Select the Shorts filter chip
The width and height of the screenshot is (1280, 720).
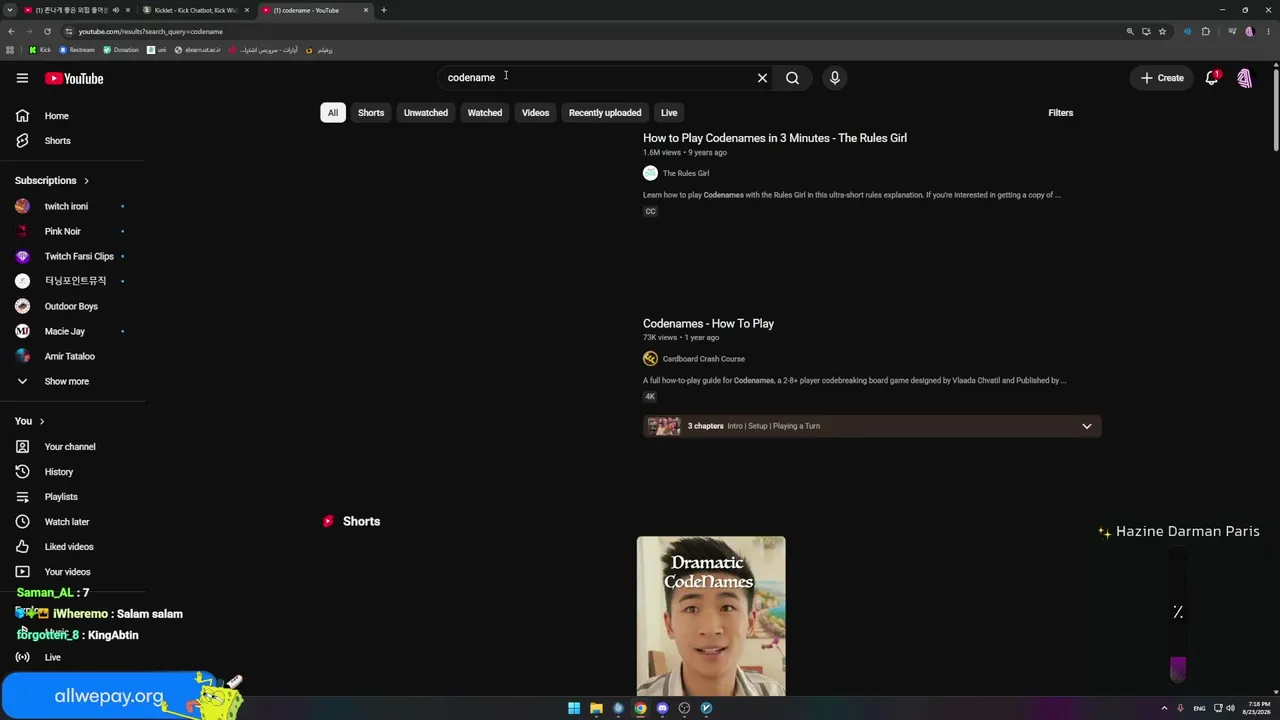(x=371, y=113)
